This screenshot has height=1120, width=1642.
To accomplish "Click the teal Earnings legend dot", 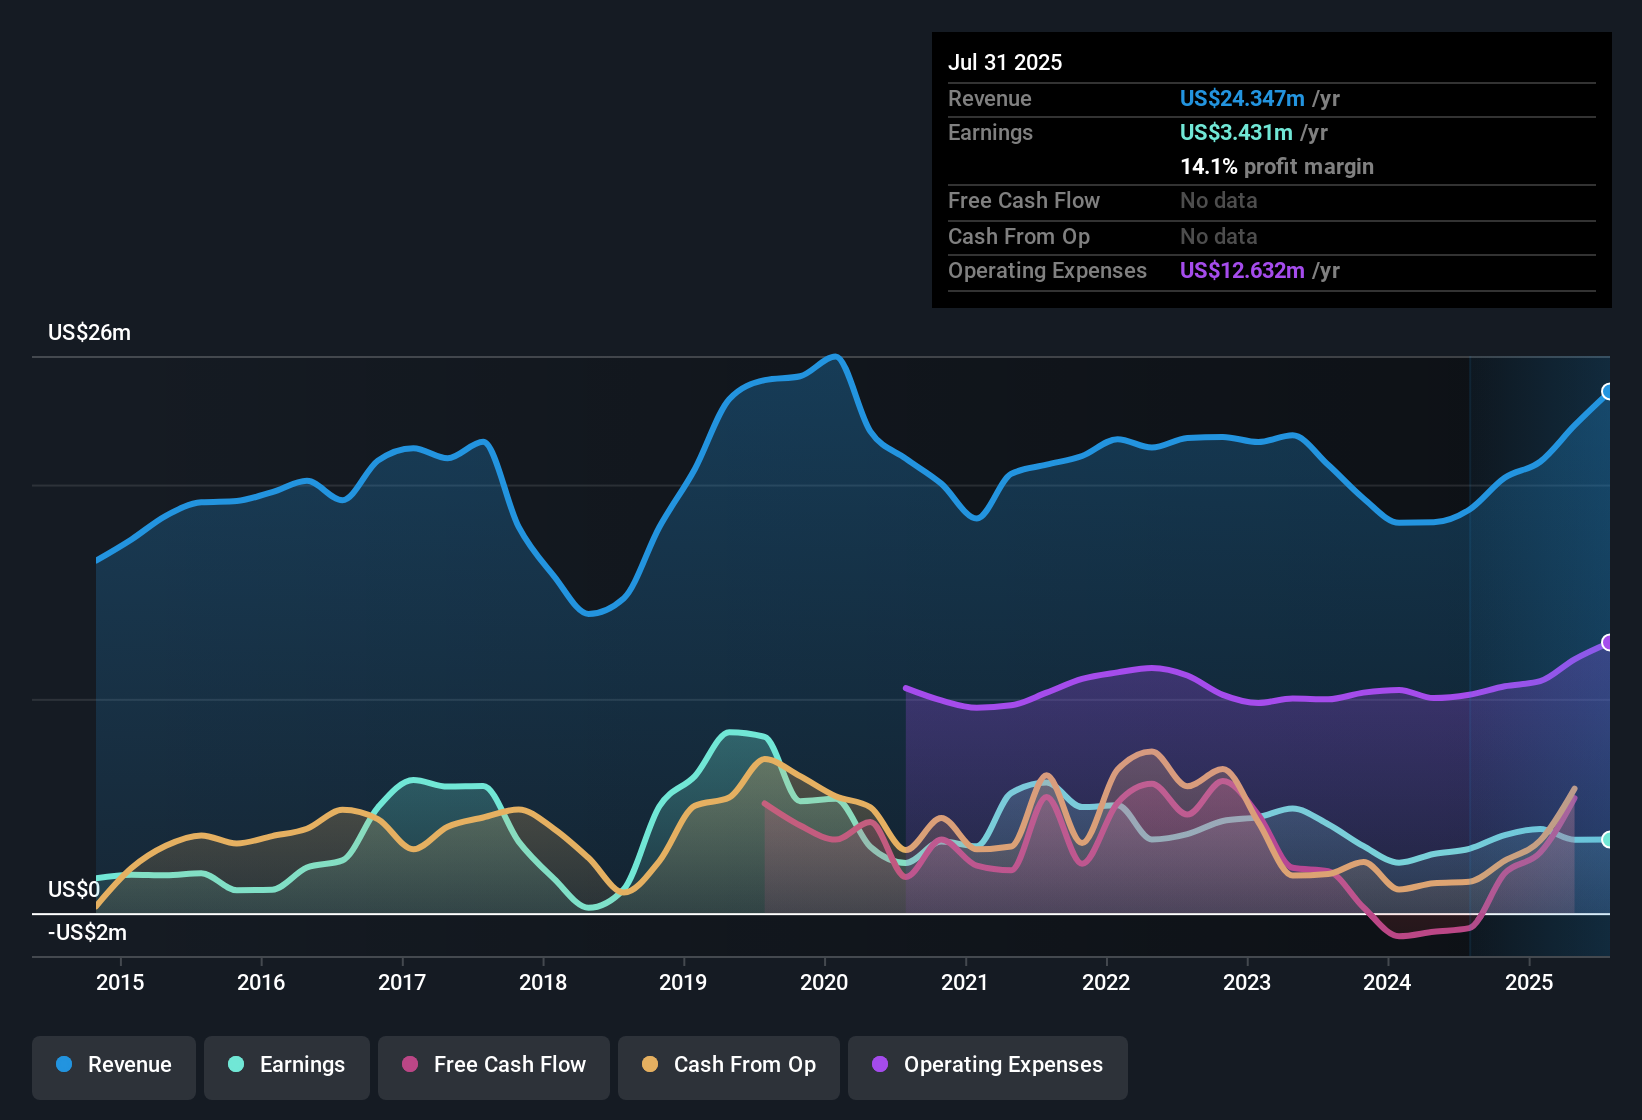I will click(x=235, y=1065).
